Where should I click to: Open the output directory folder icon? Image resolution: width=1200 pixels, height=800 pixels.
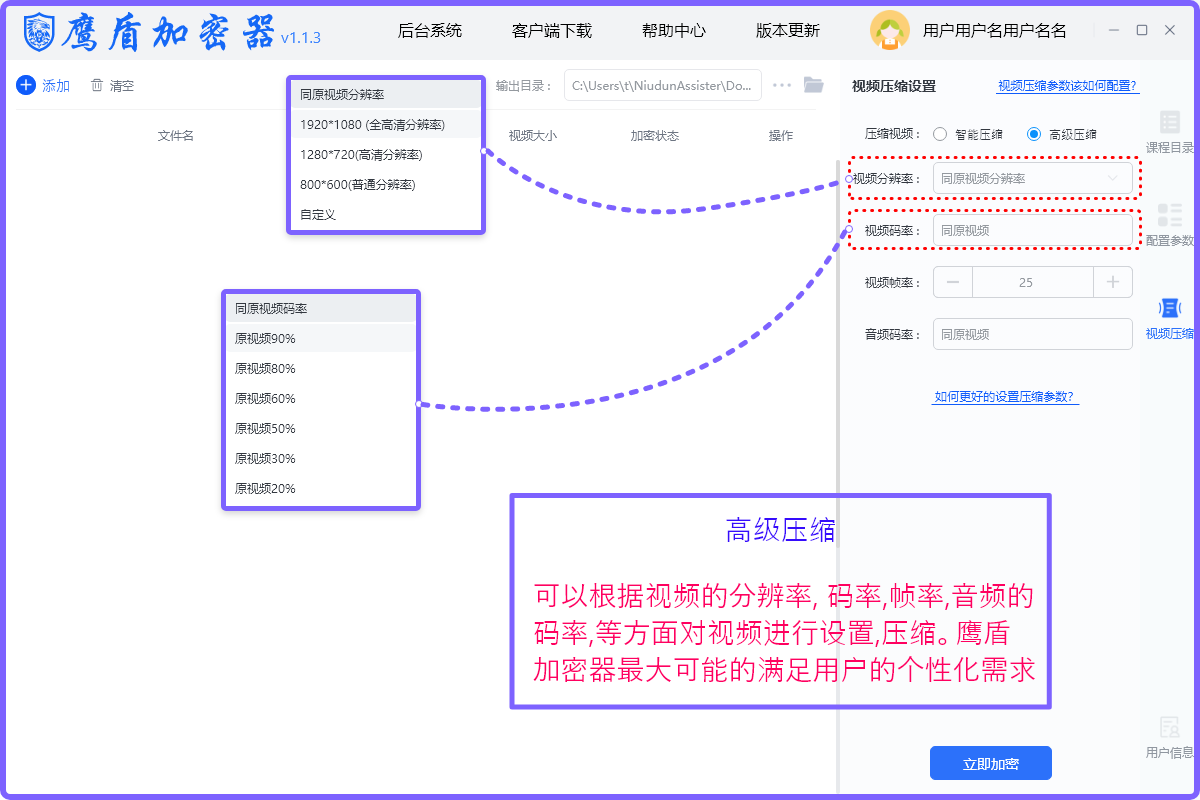pyautogui.click(x=813, y=85)
